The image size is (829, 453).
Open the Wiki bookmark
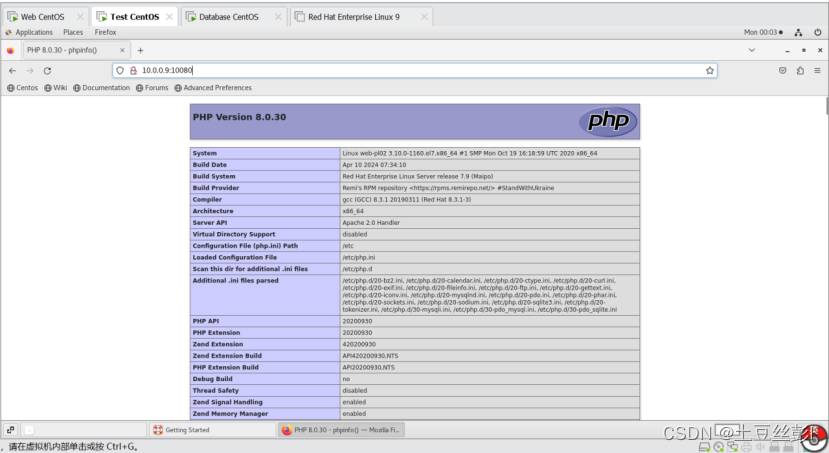click(x=56, y=88)
